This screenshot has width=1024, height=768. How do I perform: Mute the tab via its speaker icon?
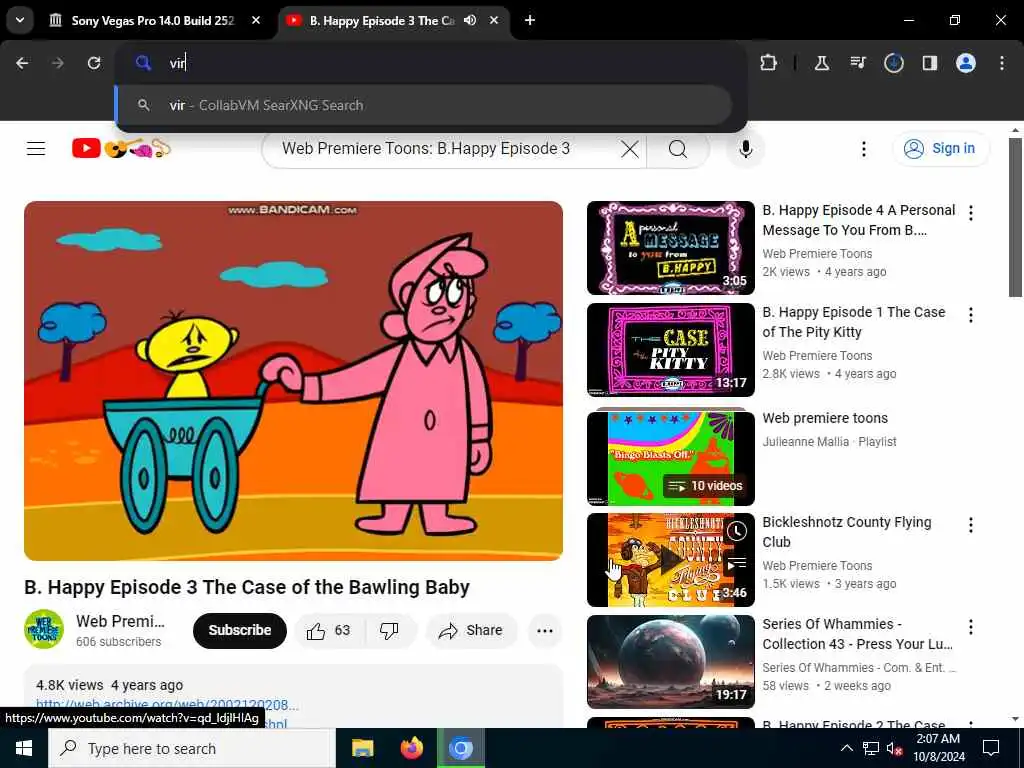click(470, 20)
